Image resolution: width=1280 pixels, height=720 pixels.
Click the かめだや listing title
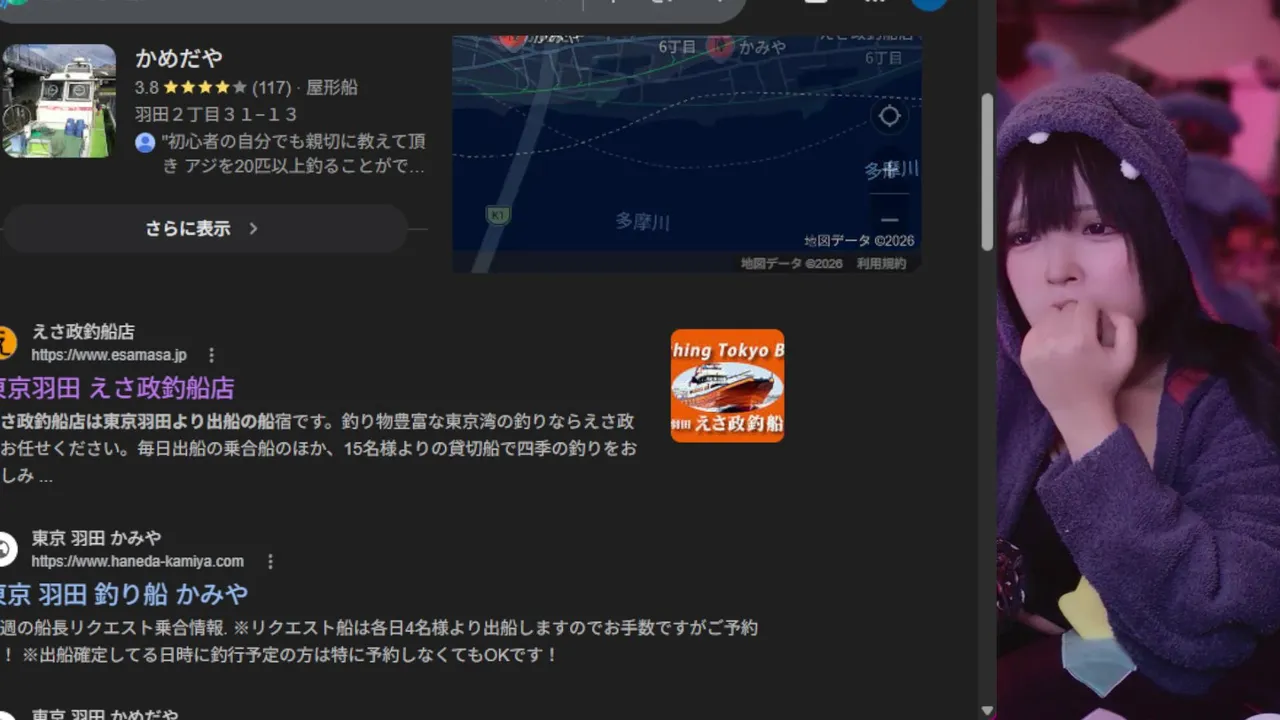click(178, 58)
